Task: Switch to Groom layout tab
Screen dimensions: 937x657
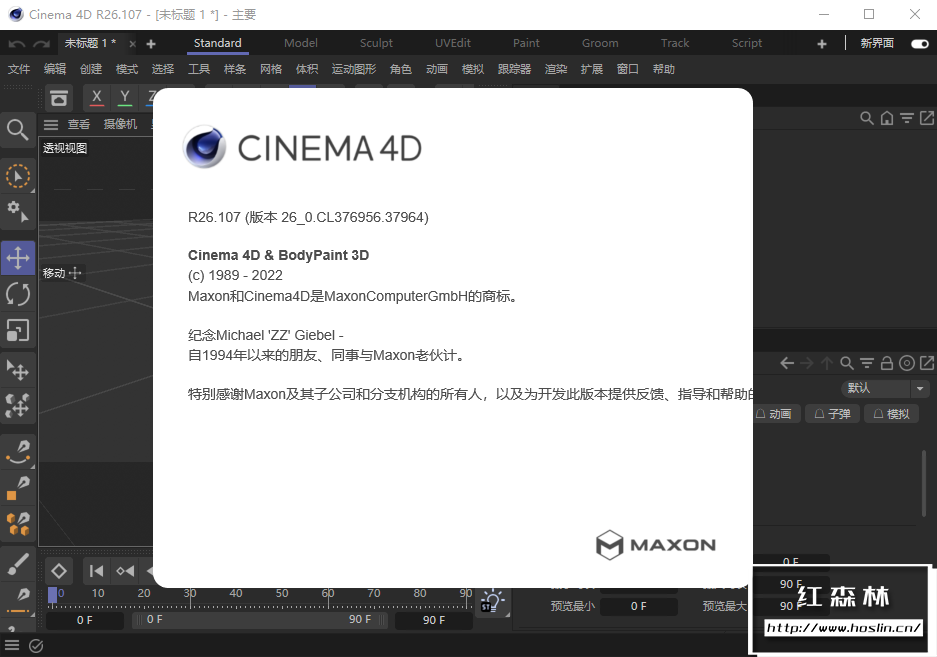Action: (x=600, y=43)
